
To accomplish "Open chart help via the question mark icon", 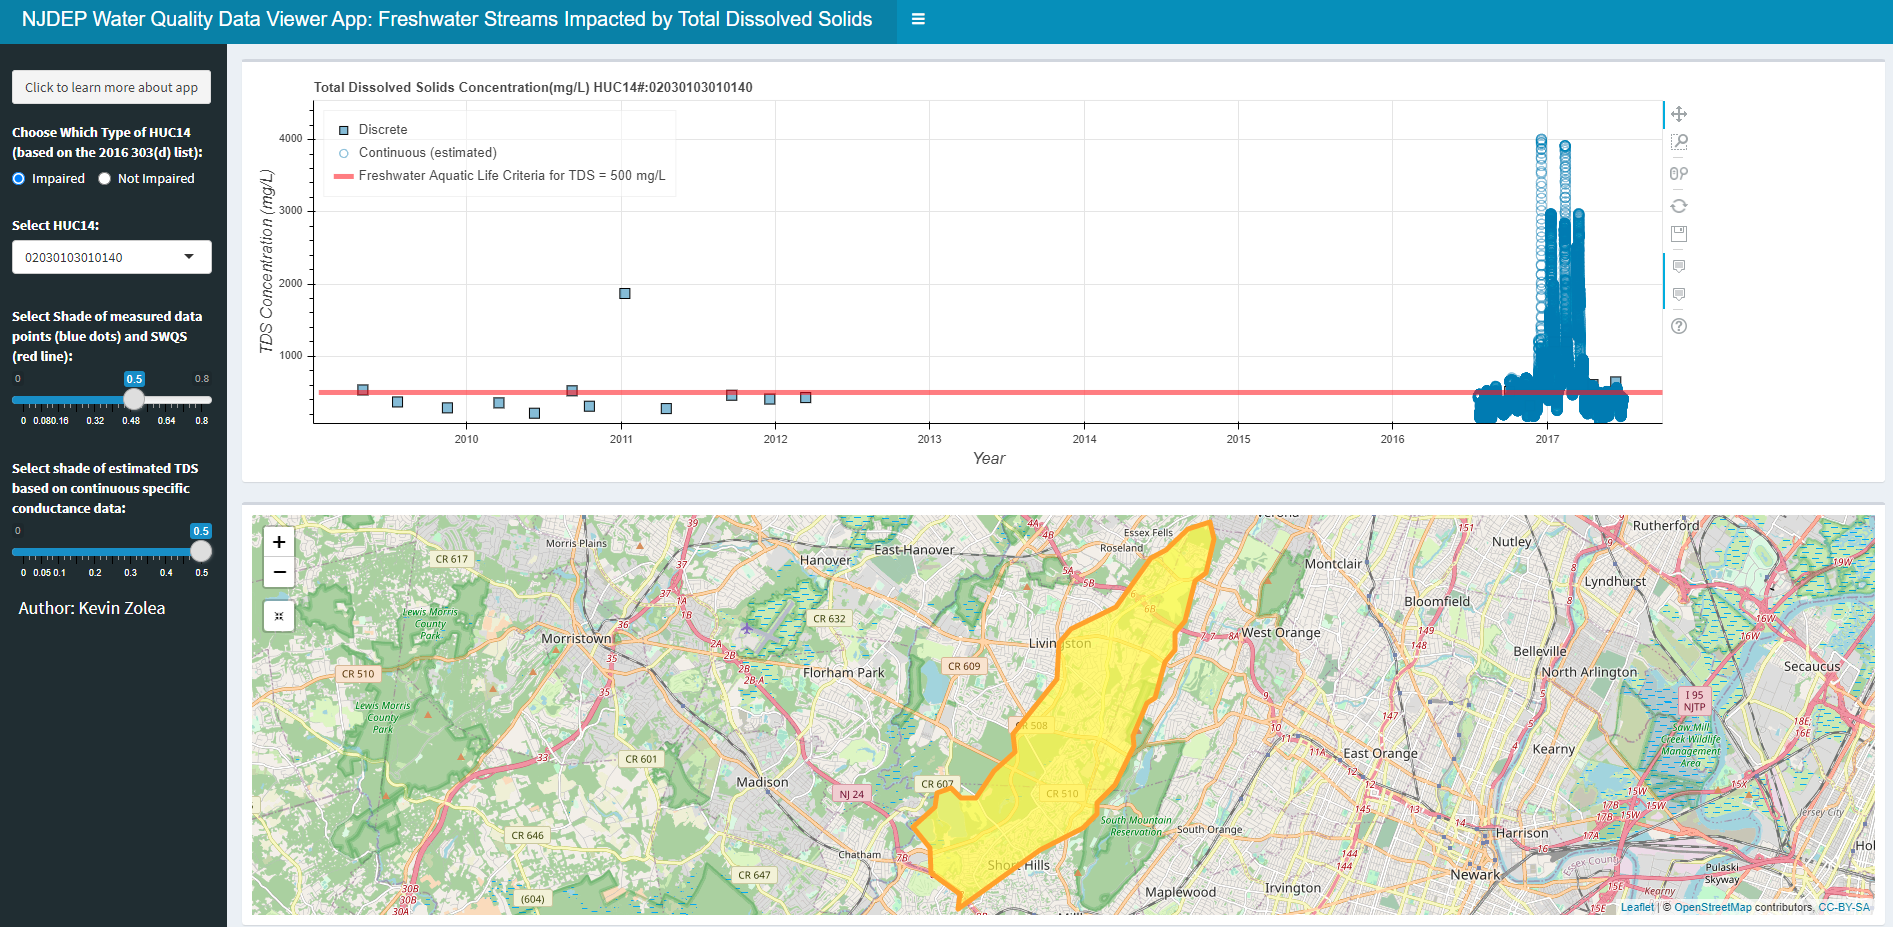I will (x=1678, y=326).
